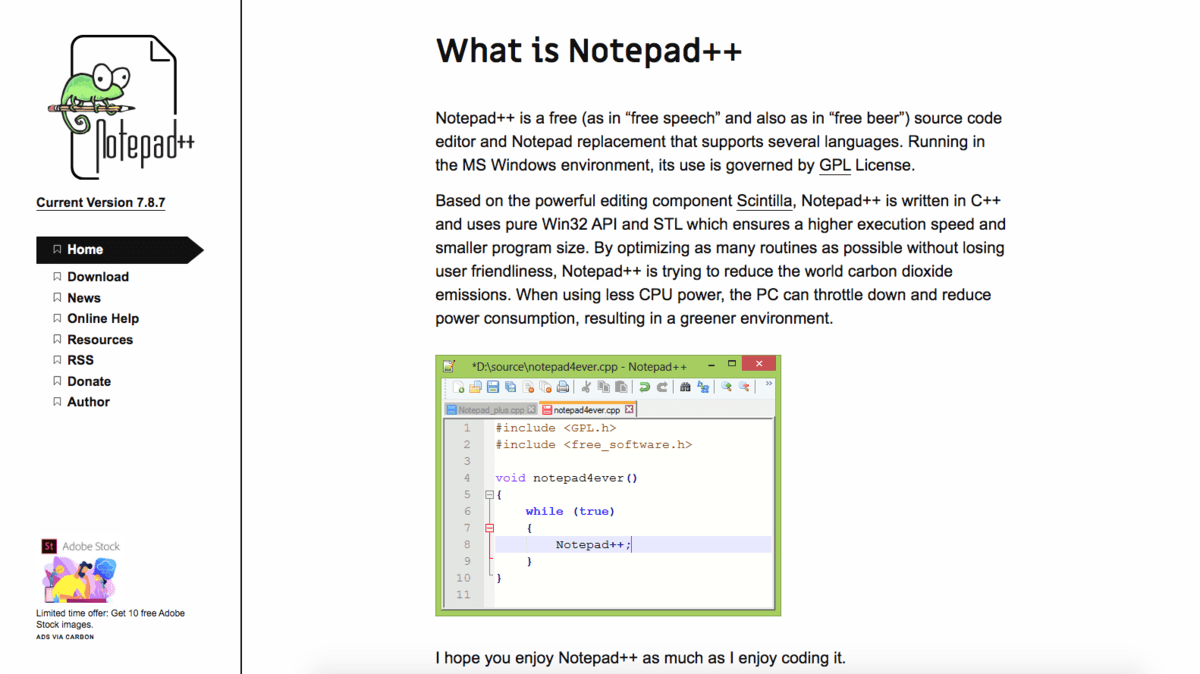Go to Online Help in the sidebar
Image resolution: width=1200 pixels, height=674 pixels.
[x=102, y=318]
